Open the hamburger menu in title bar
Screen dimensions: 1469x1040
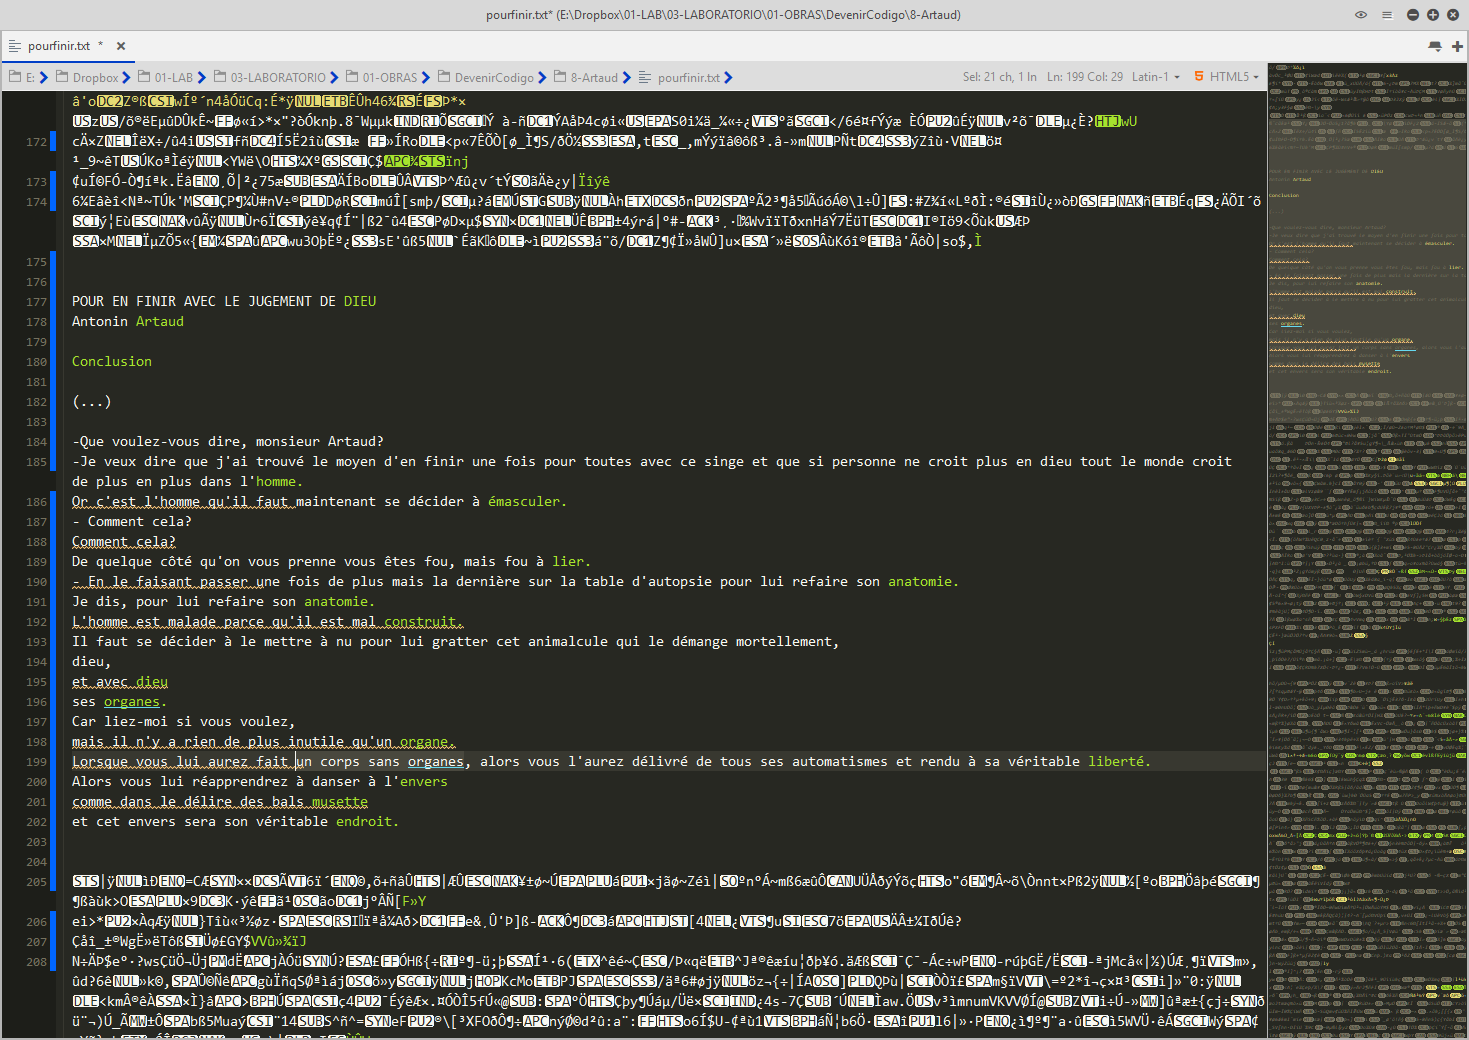pyautogui.click(x=1386, y=15)
